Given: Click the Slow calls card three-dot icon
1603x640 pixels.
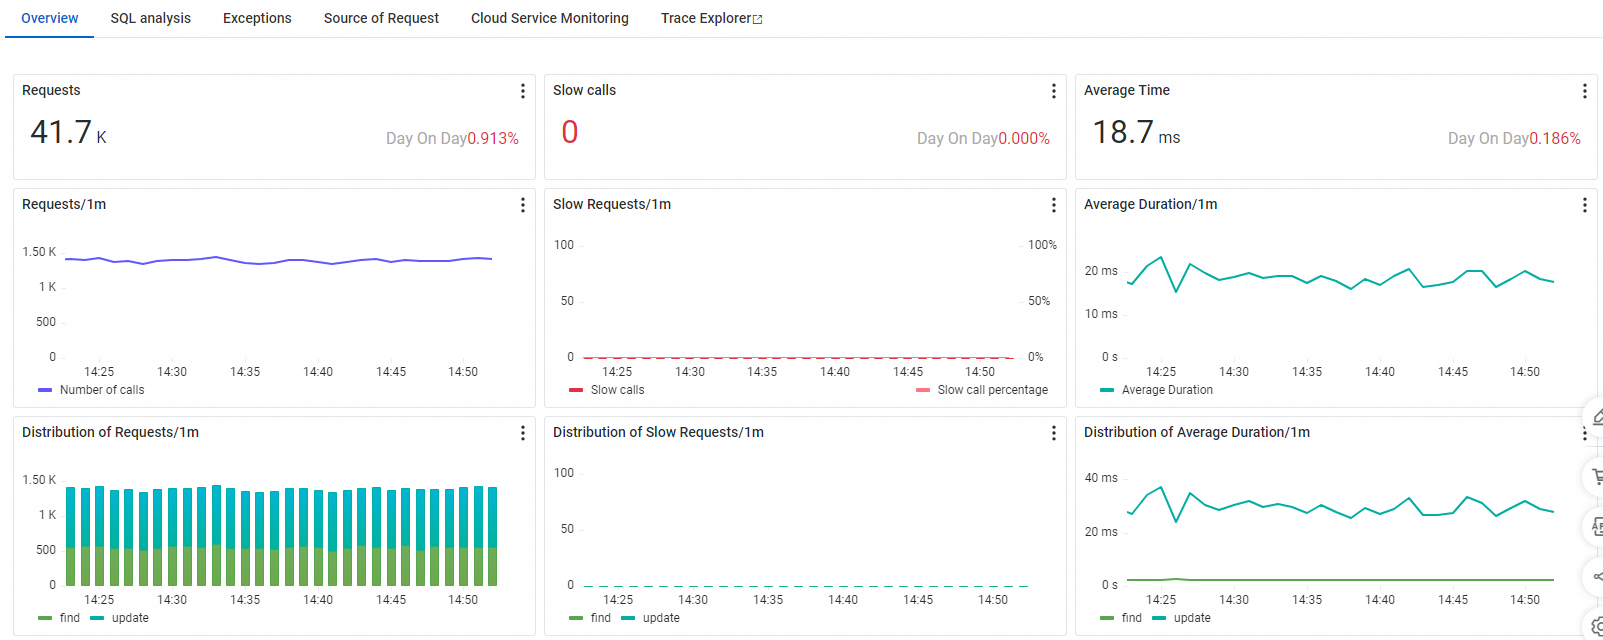Looking at the screenshot, I should click(1053, 91).
